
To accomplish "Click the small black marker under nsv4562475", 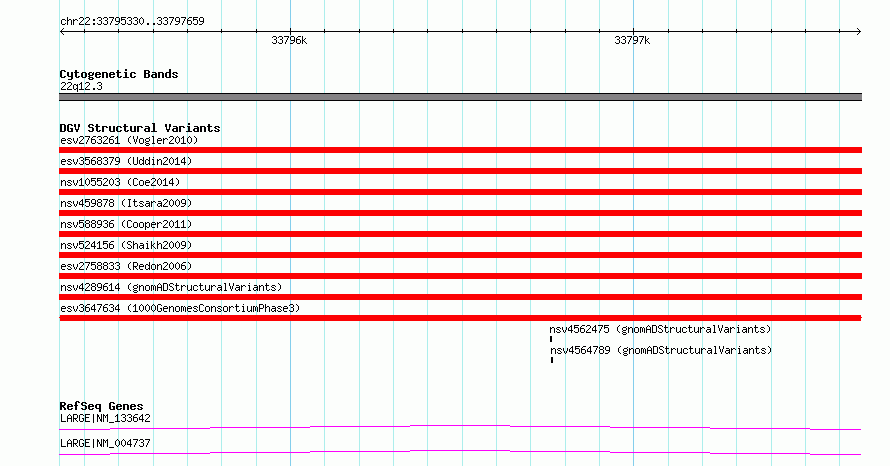I will point(551,339).
